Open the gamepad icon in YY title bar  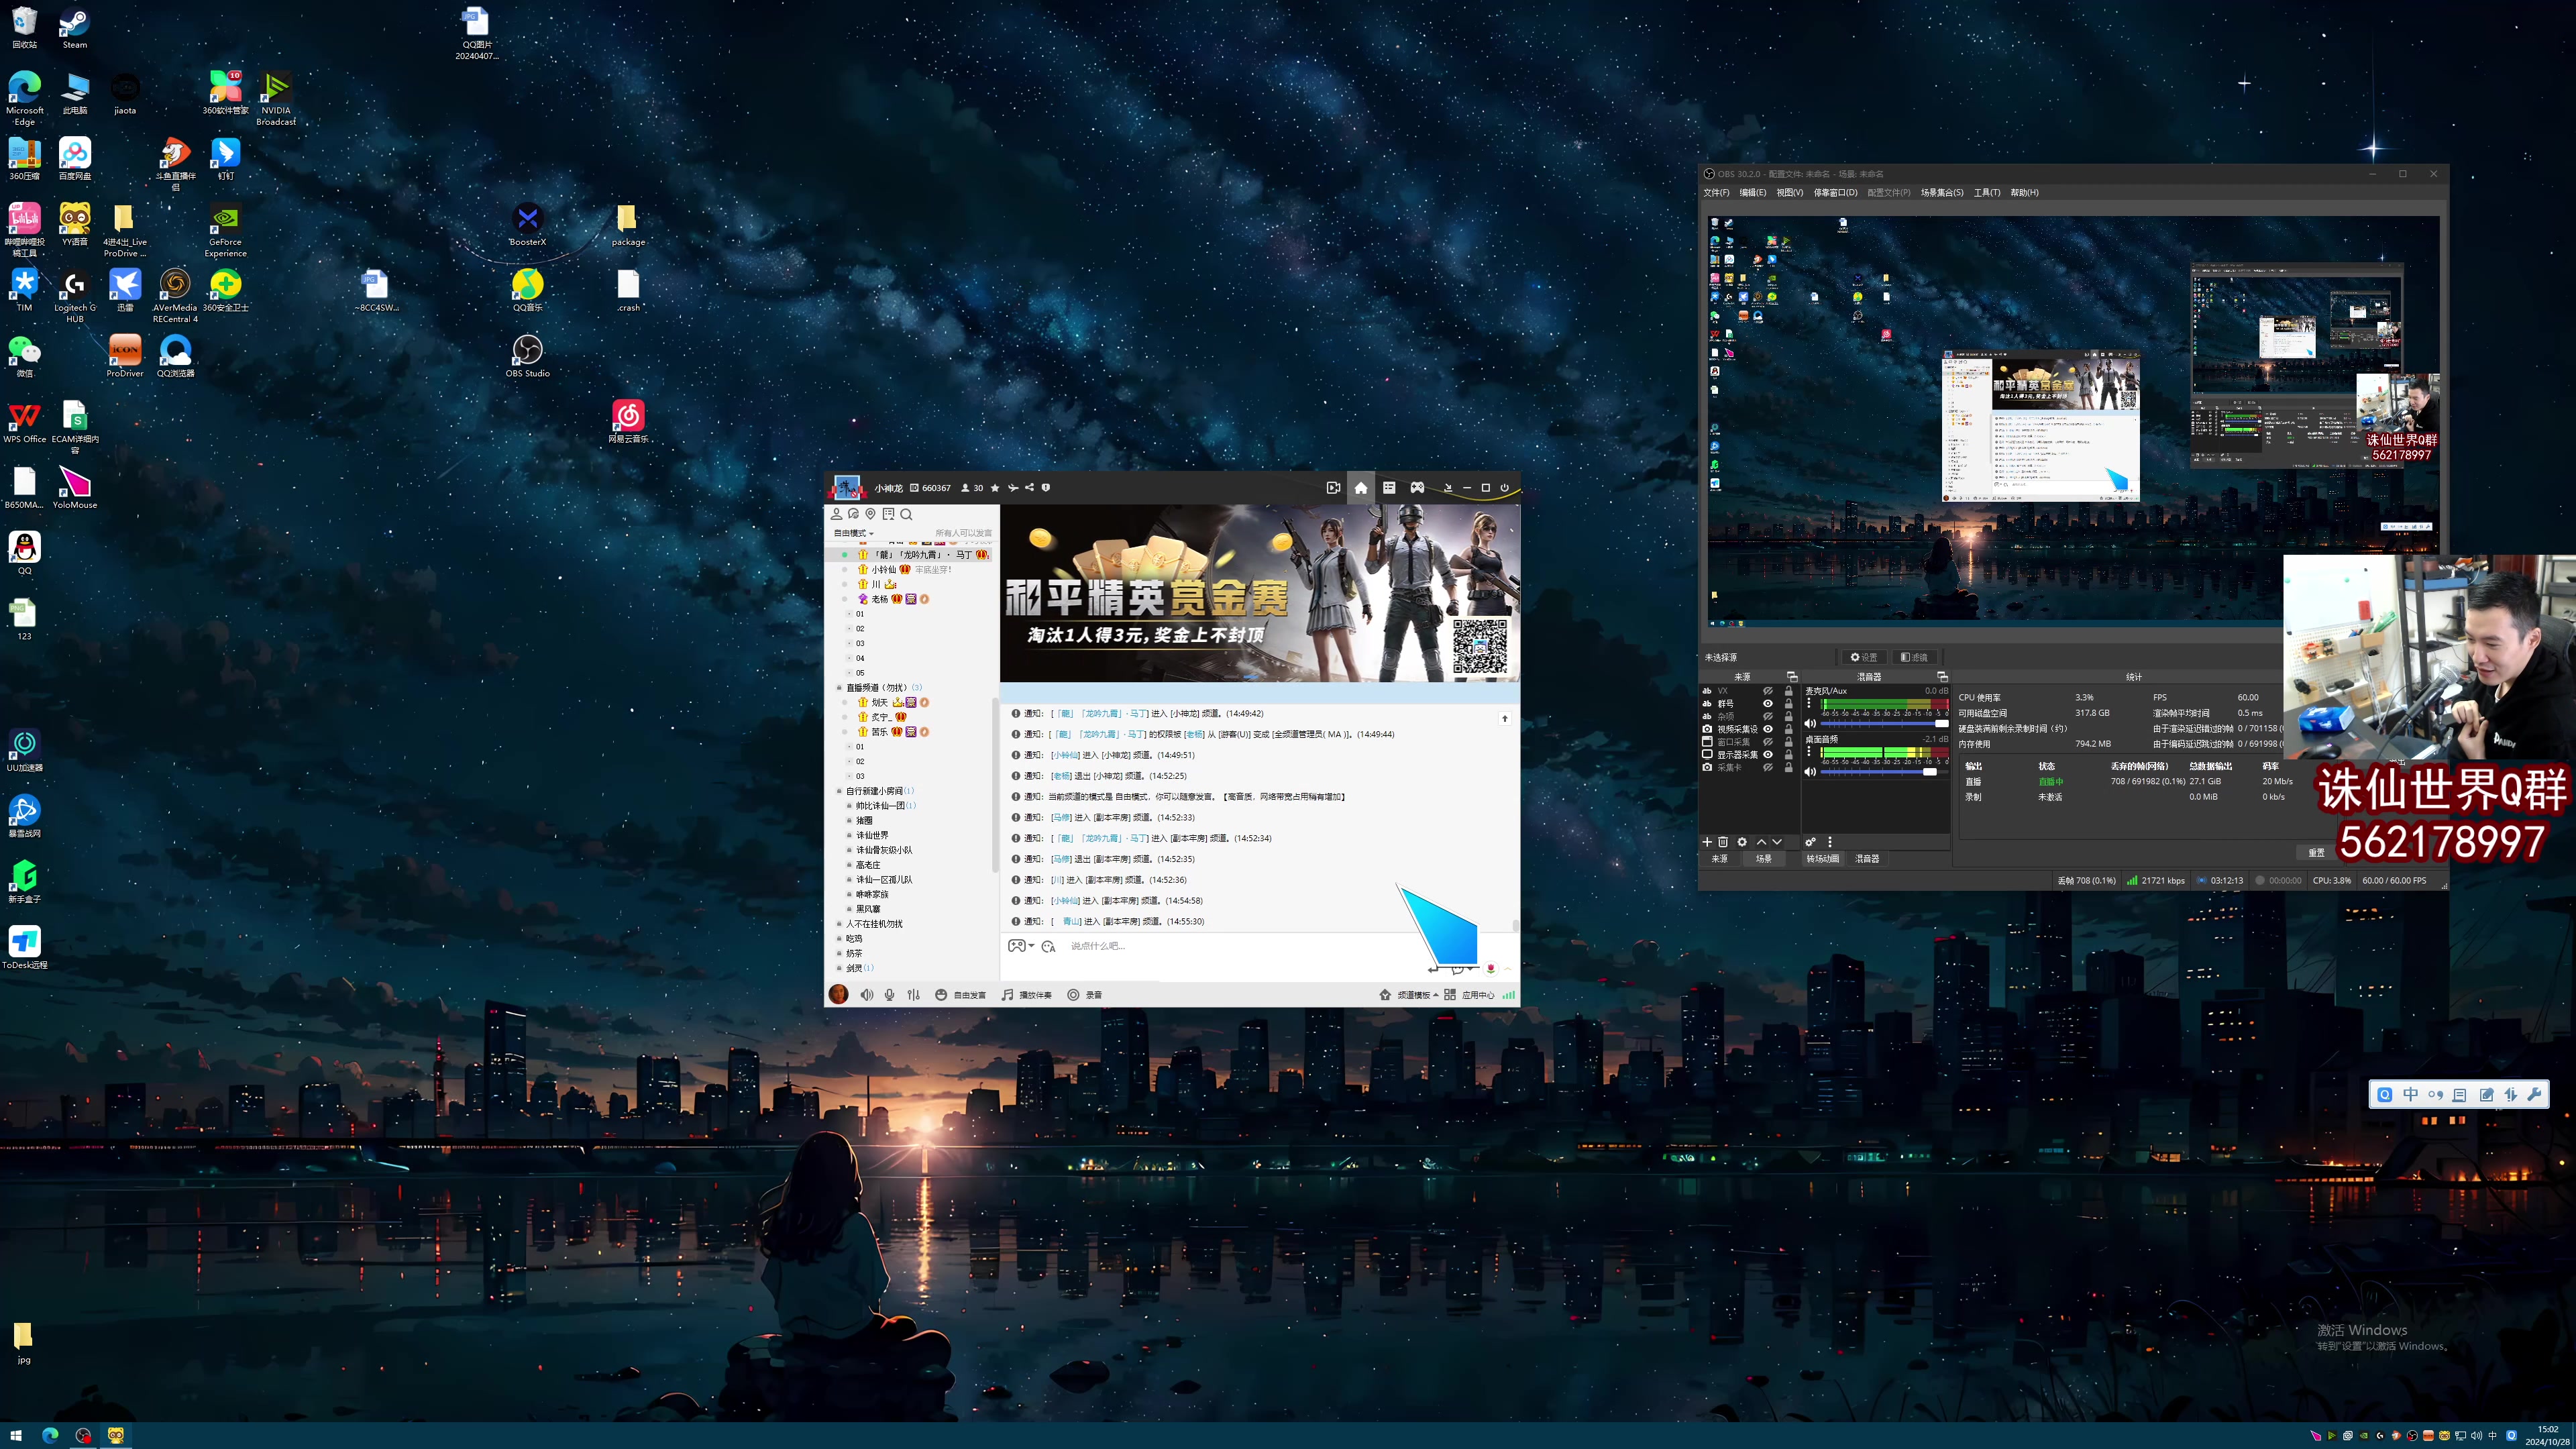[x=1417, y=488]
